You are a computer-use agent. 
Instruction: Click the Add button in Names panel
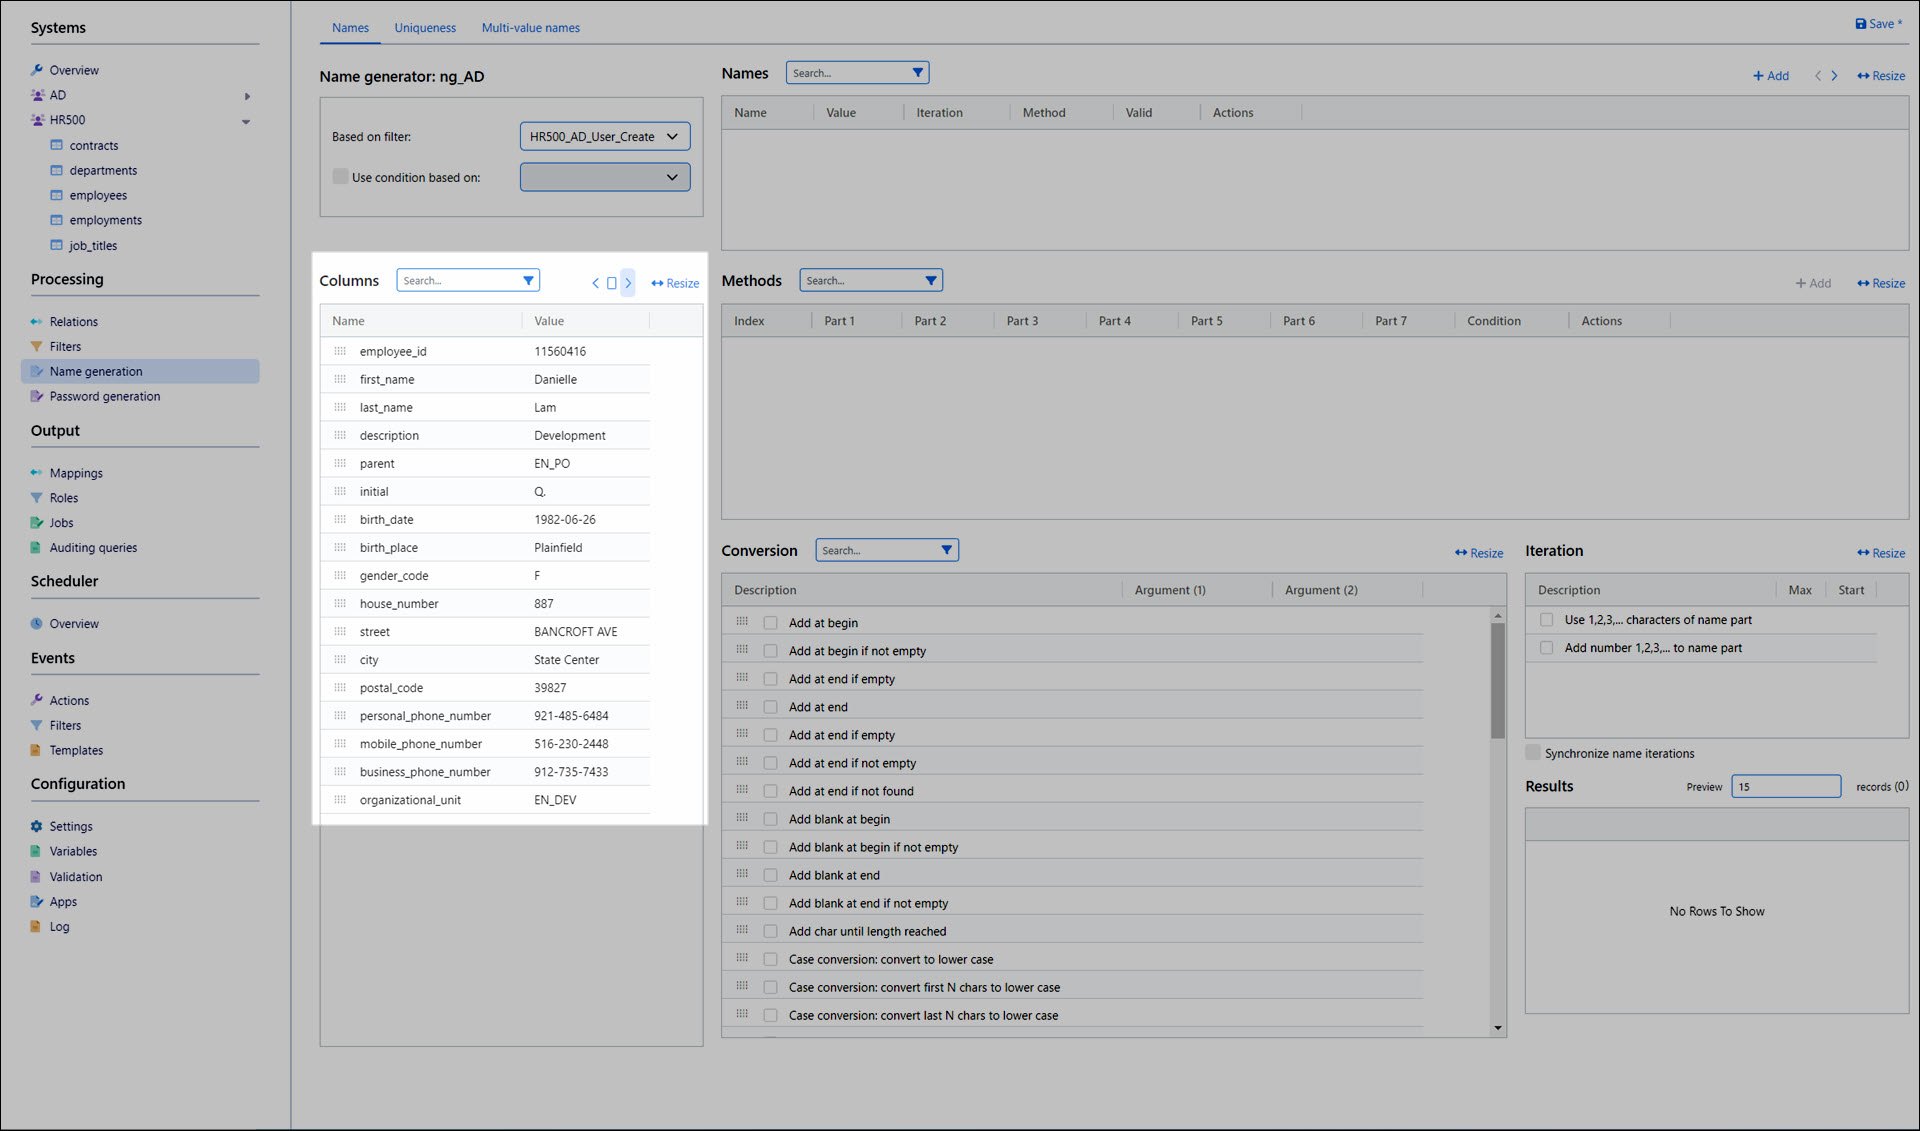pos(1770,76)
